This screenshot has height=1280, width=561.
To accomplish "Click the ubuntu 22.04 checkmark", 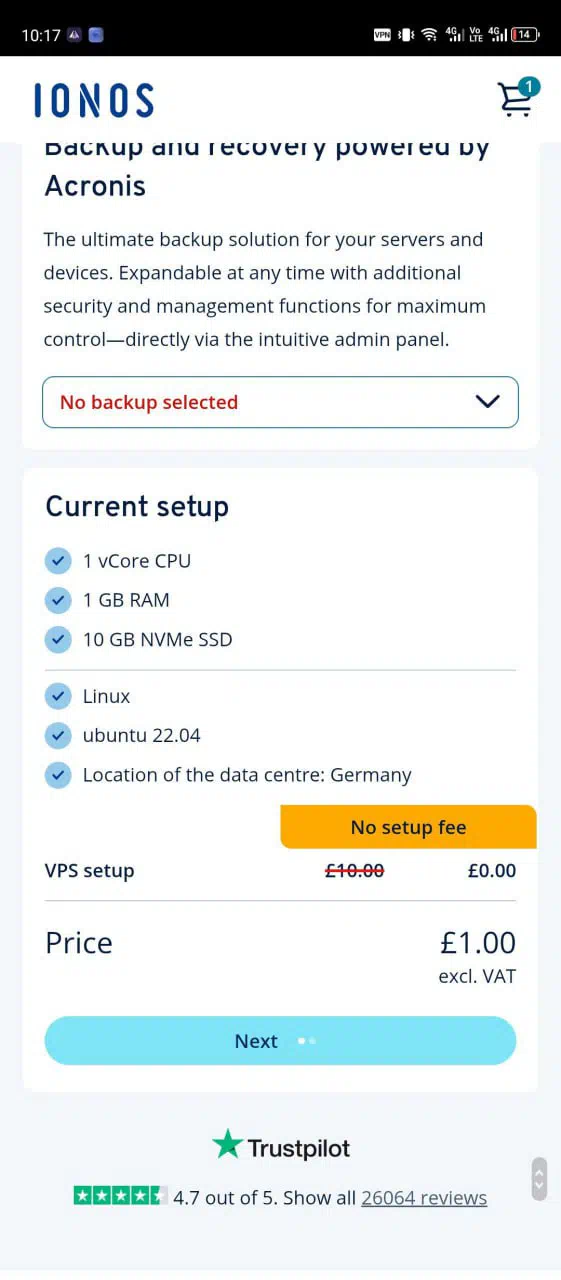I will pyautogui.click(x=58, y=735).
